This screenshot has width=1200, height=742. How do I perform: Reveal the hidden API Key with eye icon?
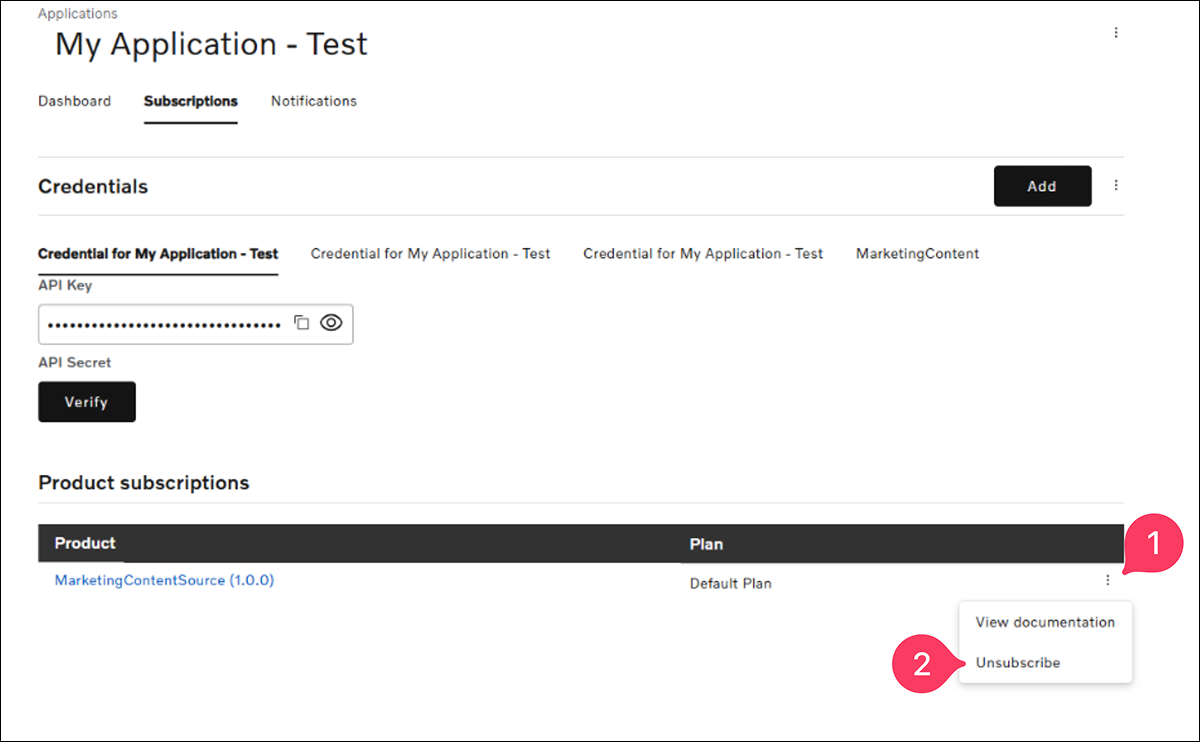pos(331,323)
